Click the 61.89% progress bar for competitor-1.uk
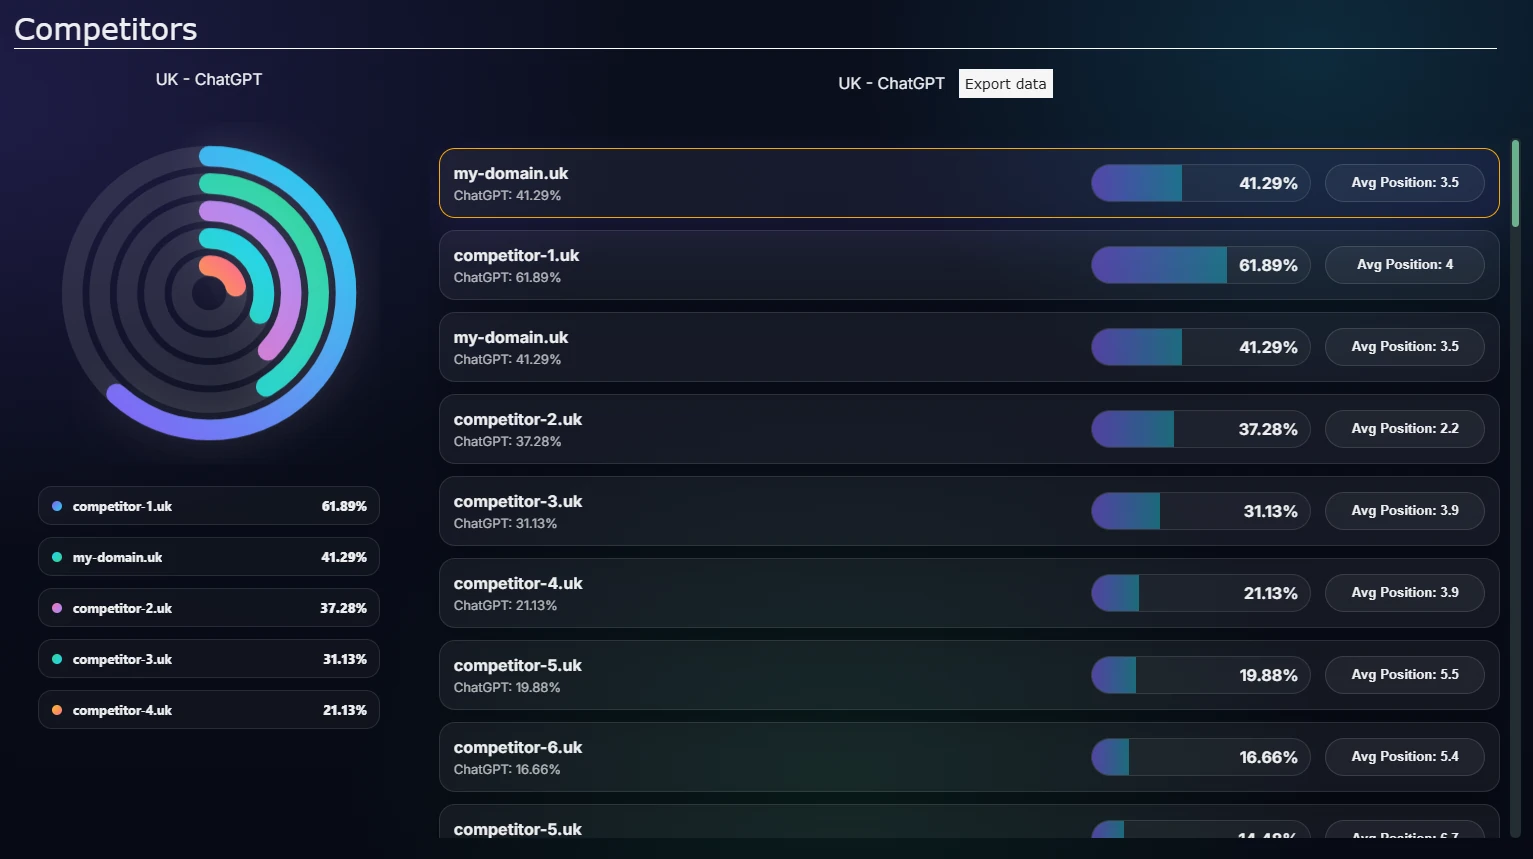 (x=1200, y=266)
